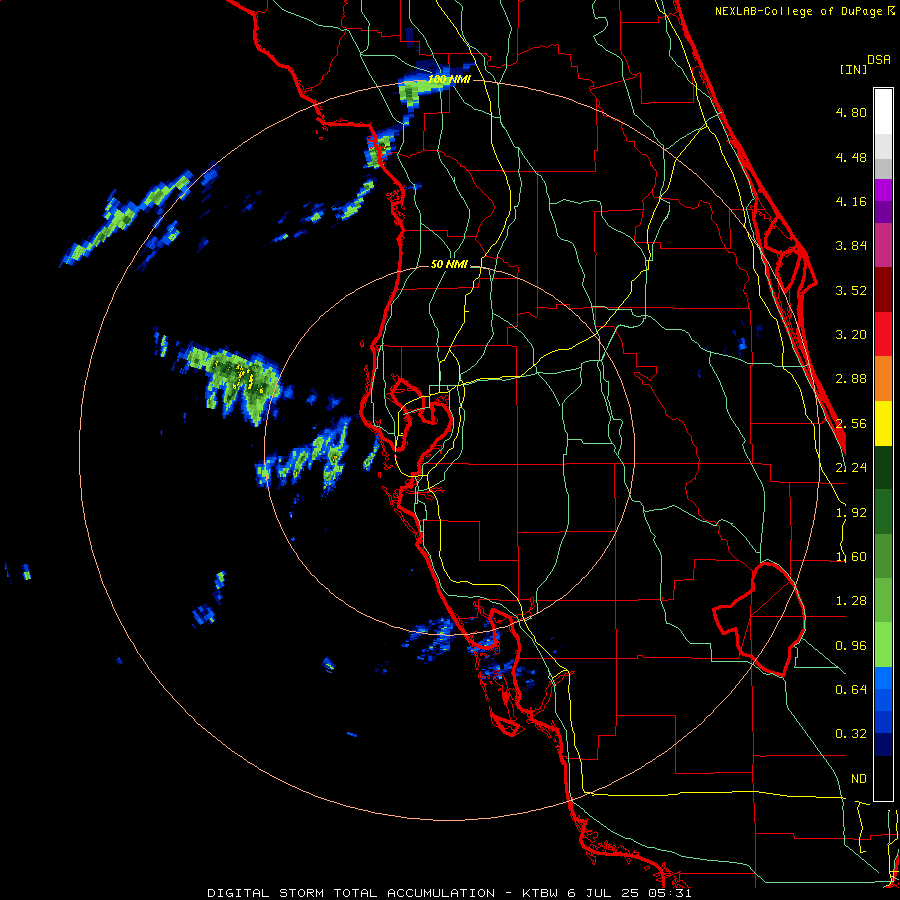Click the 3.52 legend value
Viewport: 900px width, 900px height.
point(851,290)
